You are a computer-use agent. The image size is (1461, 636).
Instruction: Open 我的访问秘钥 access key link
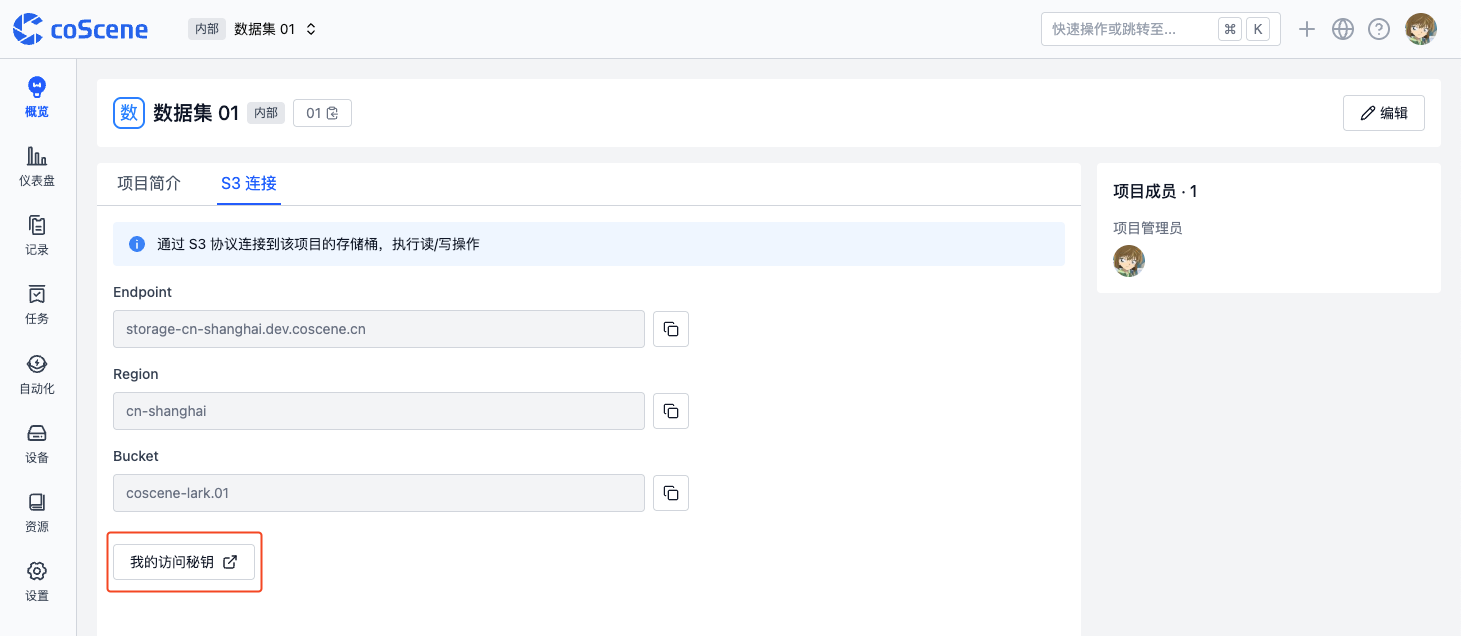coord(184,562)
